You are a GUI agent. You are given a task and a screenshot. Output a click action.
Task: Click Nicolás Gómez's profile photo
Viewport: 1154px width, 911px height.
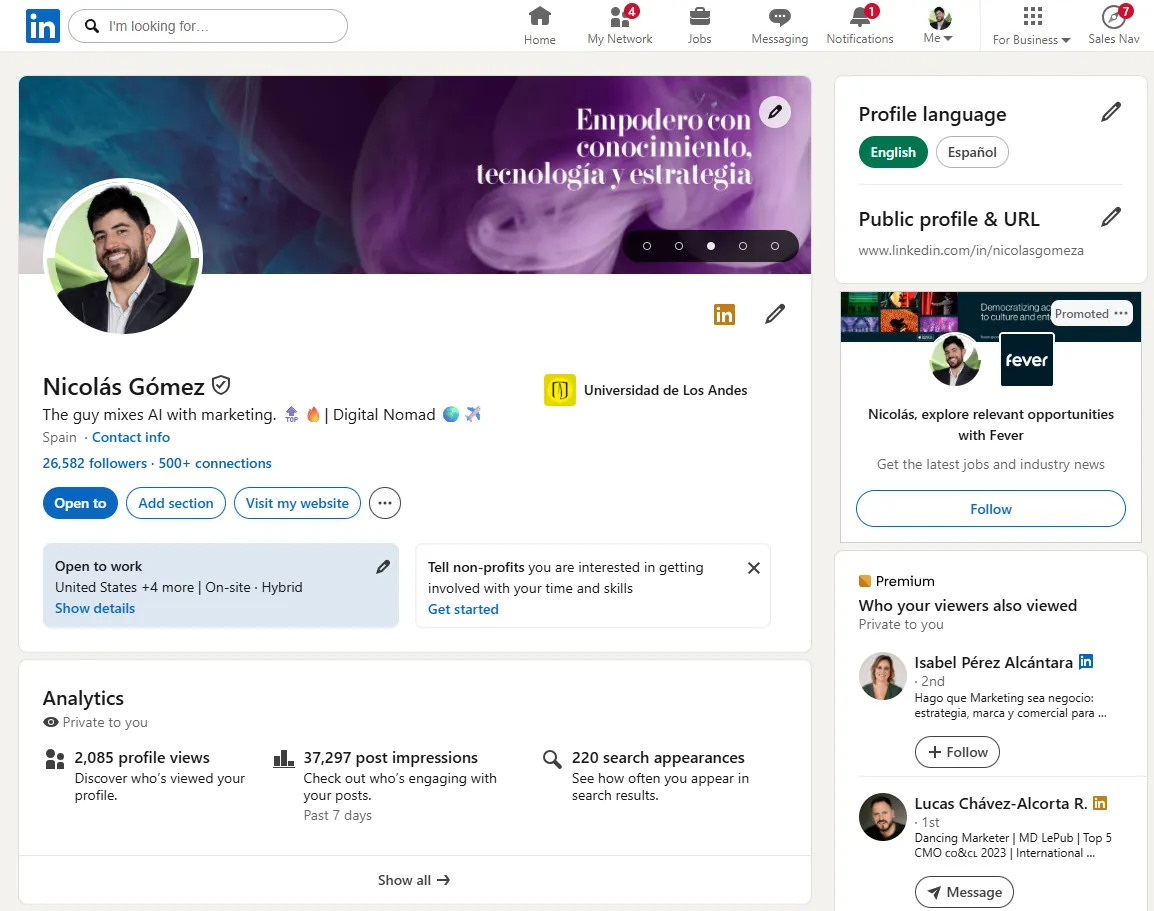tap(123, 255)
